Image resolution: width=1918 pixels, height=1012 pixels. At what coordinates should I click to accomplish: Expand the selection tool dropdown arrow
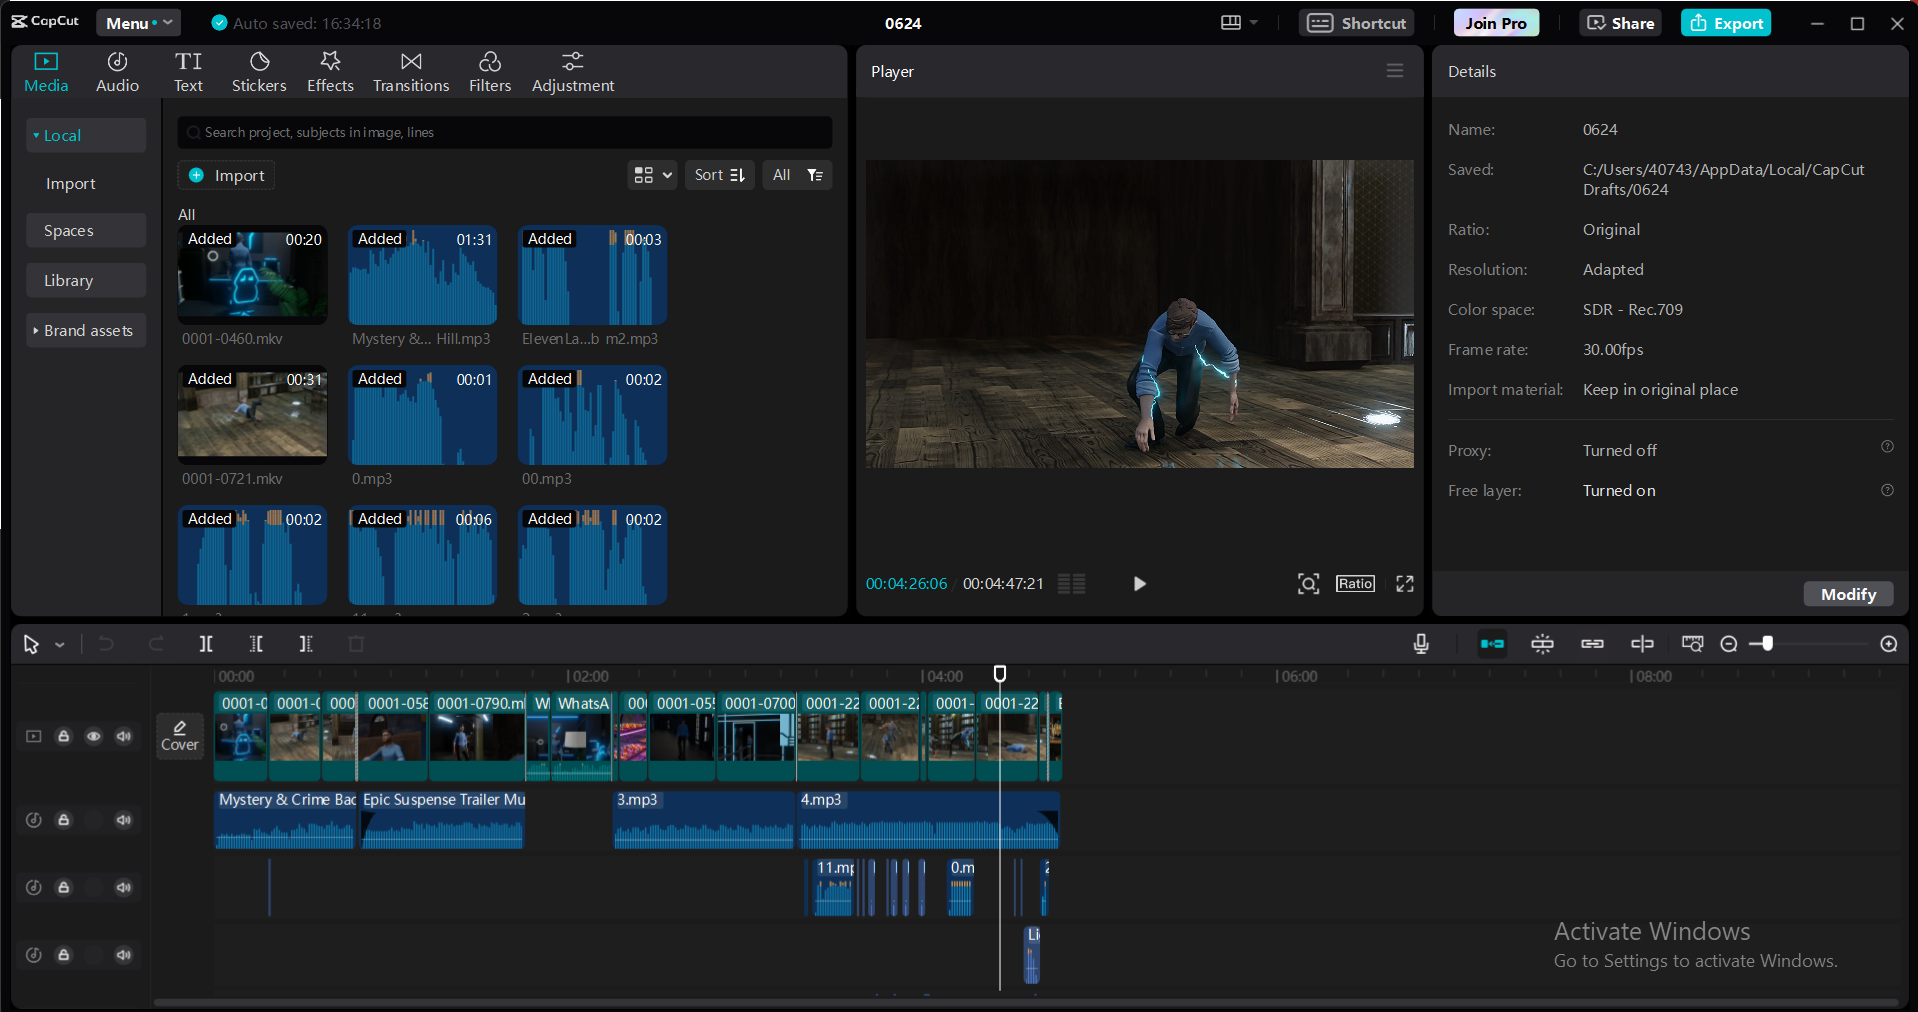(60, 645)
